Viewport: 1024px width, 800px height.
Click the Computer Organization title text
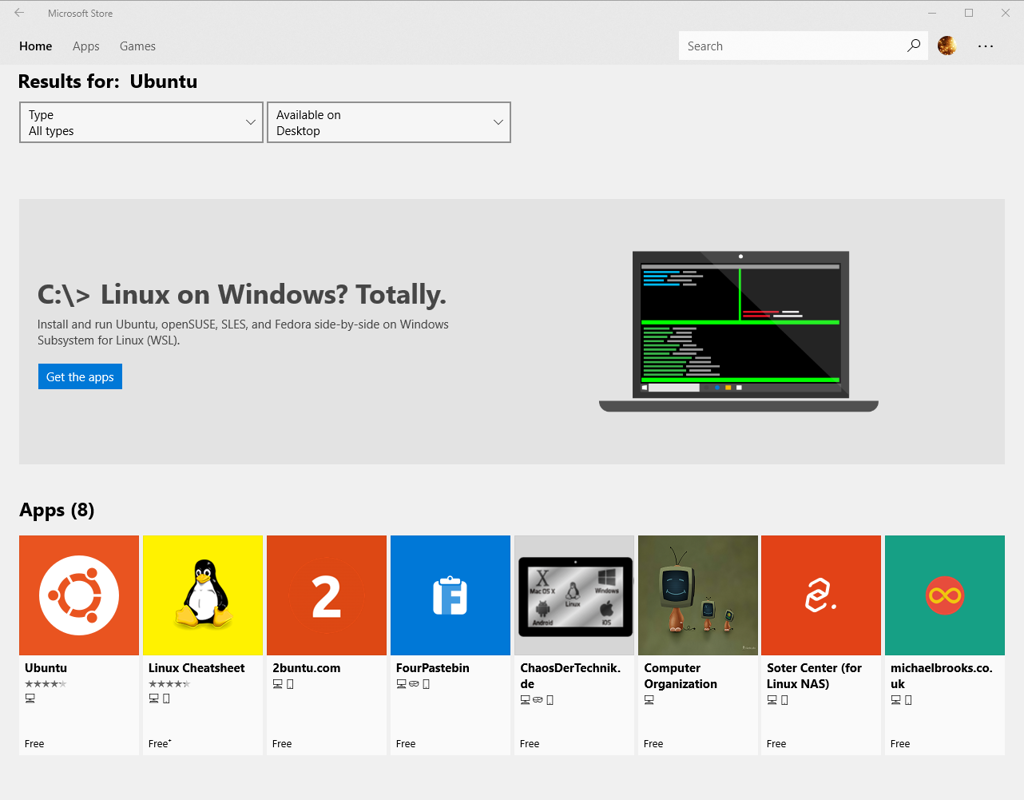pos(680,676)
